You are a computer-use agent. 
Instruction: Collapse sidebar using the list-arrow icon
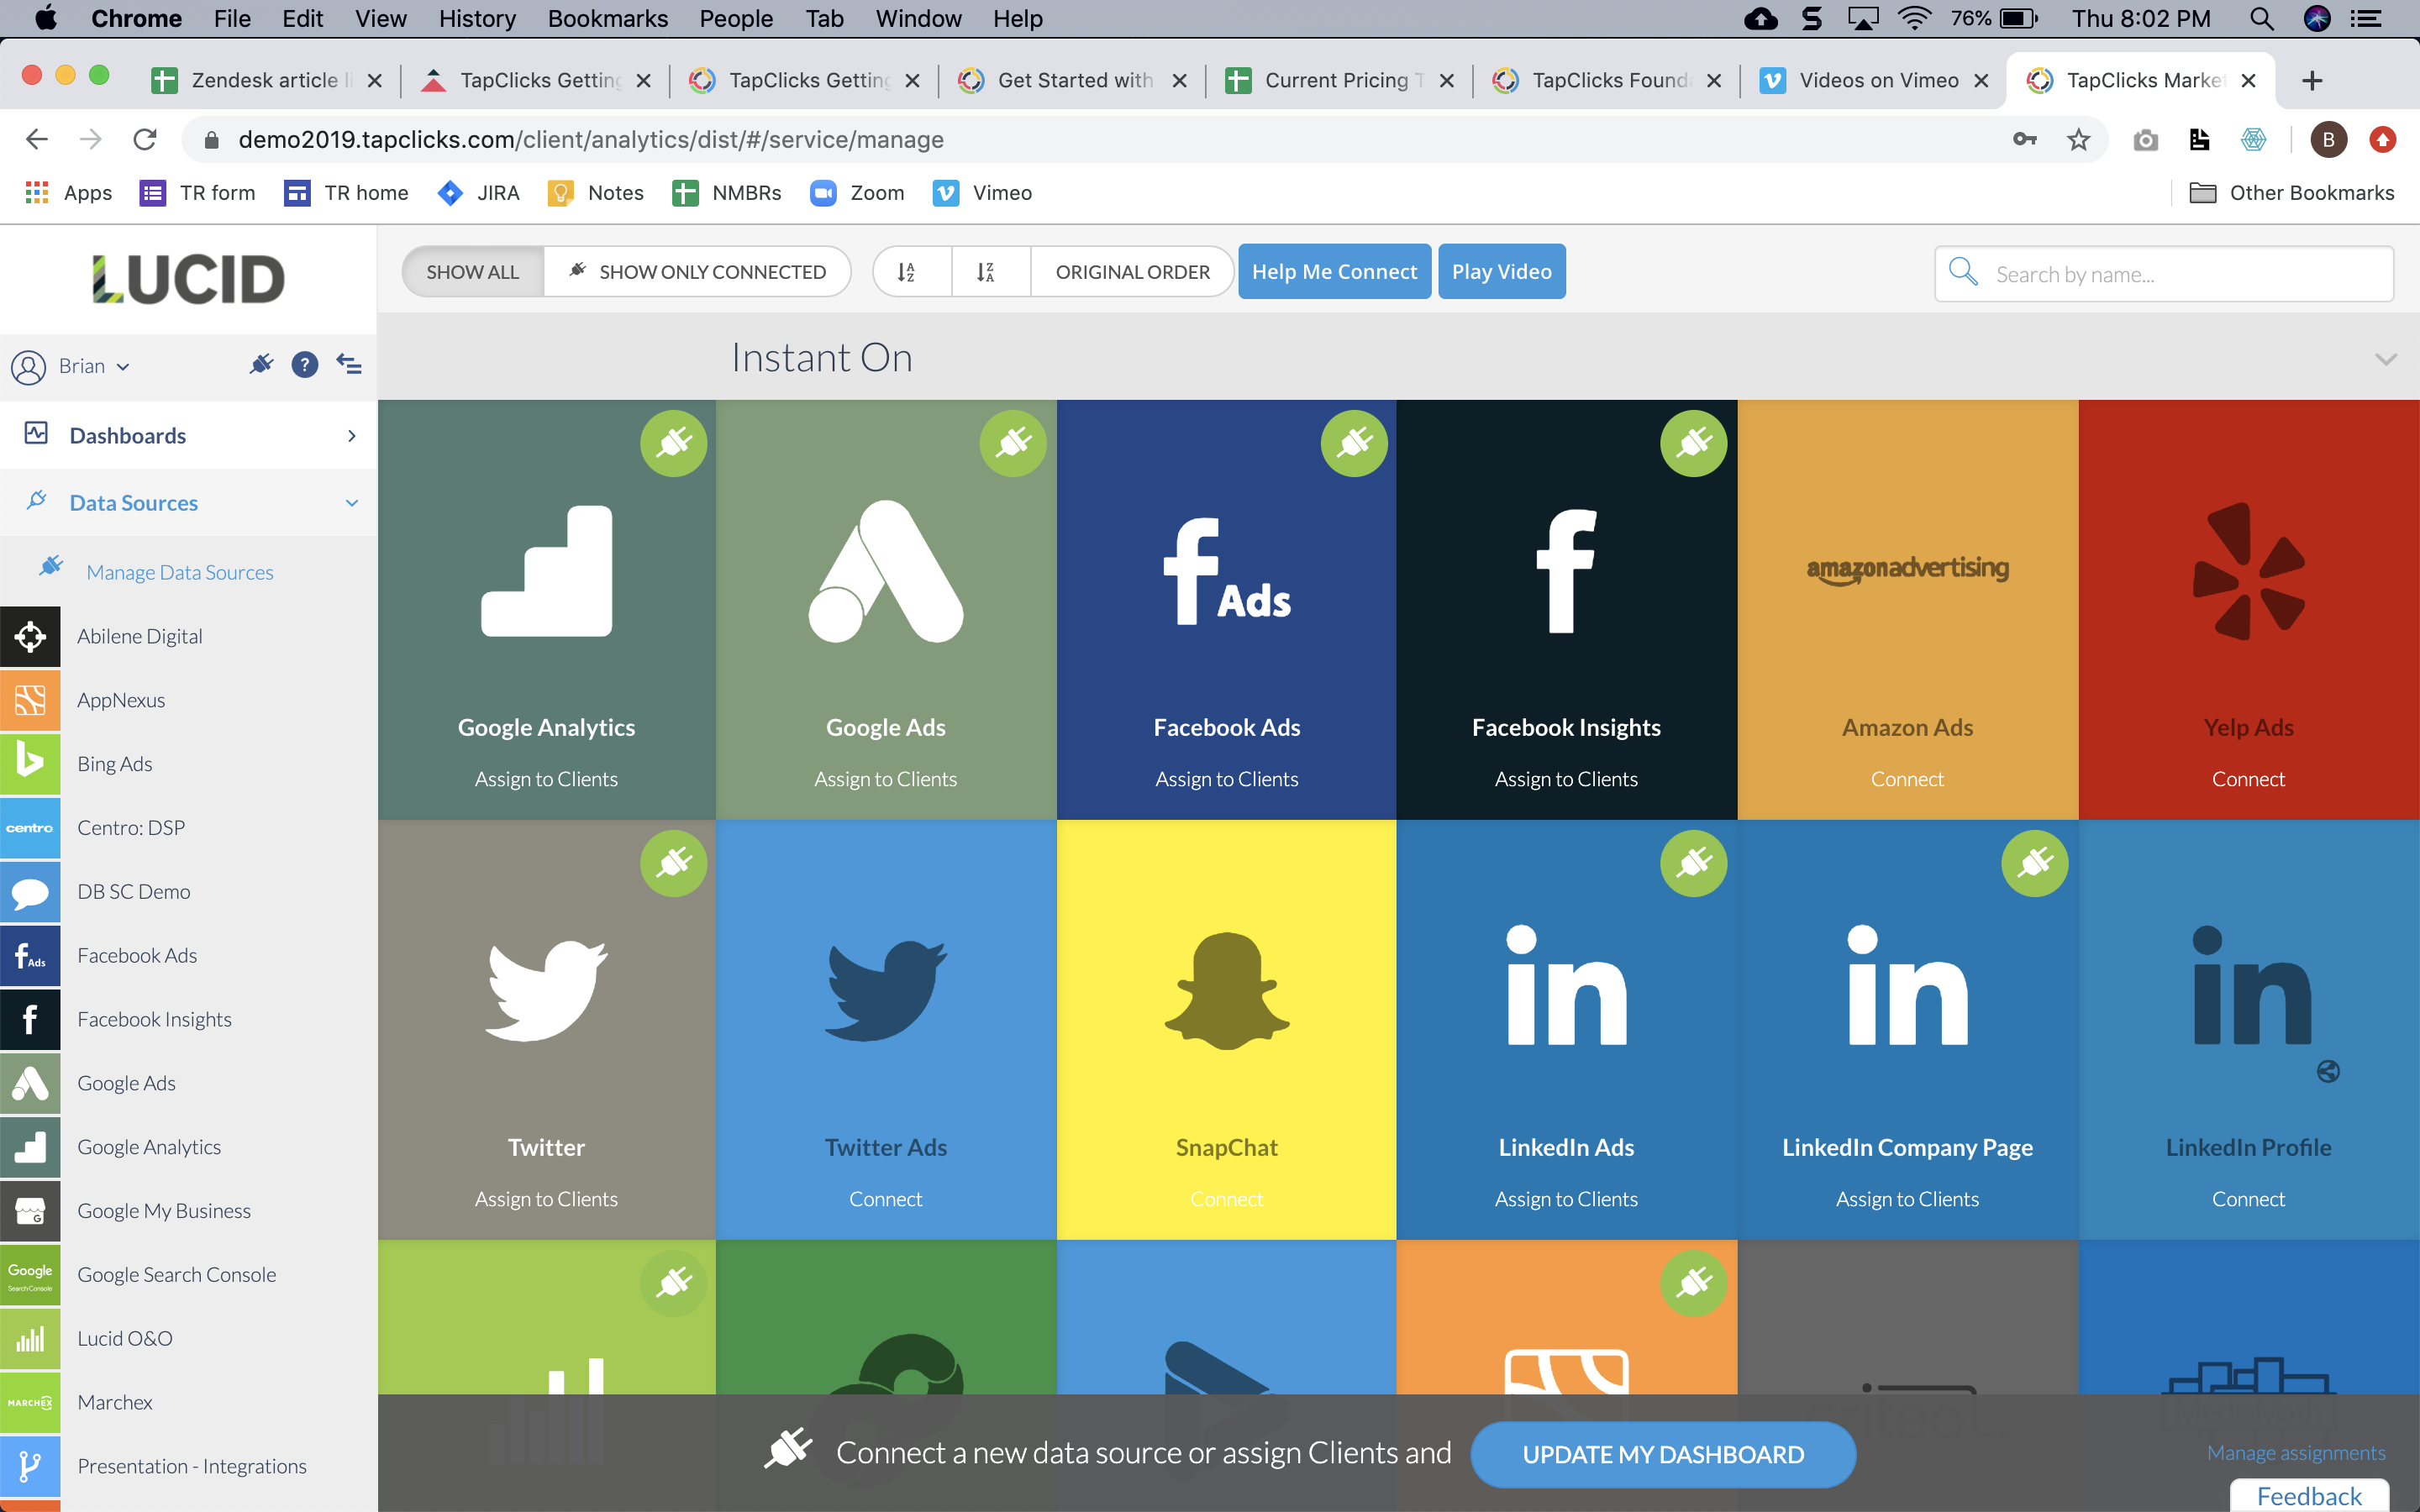348,364
